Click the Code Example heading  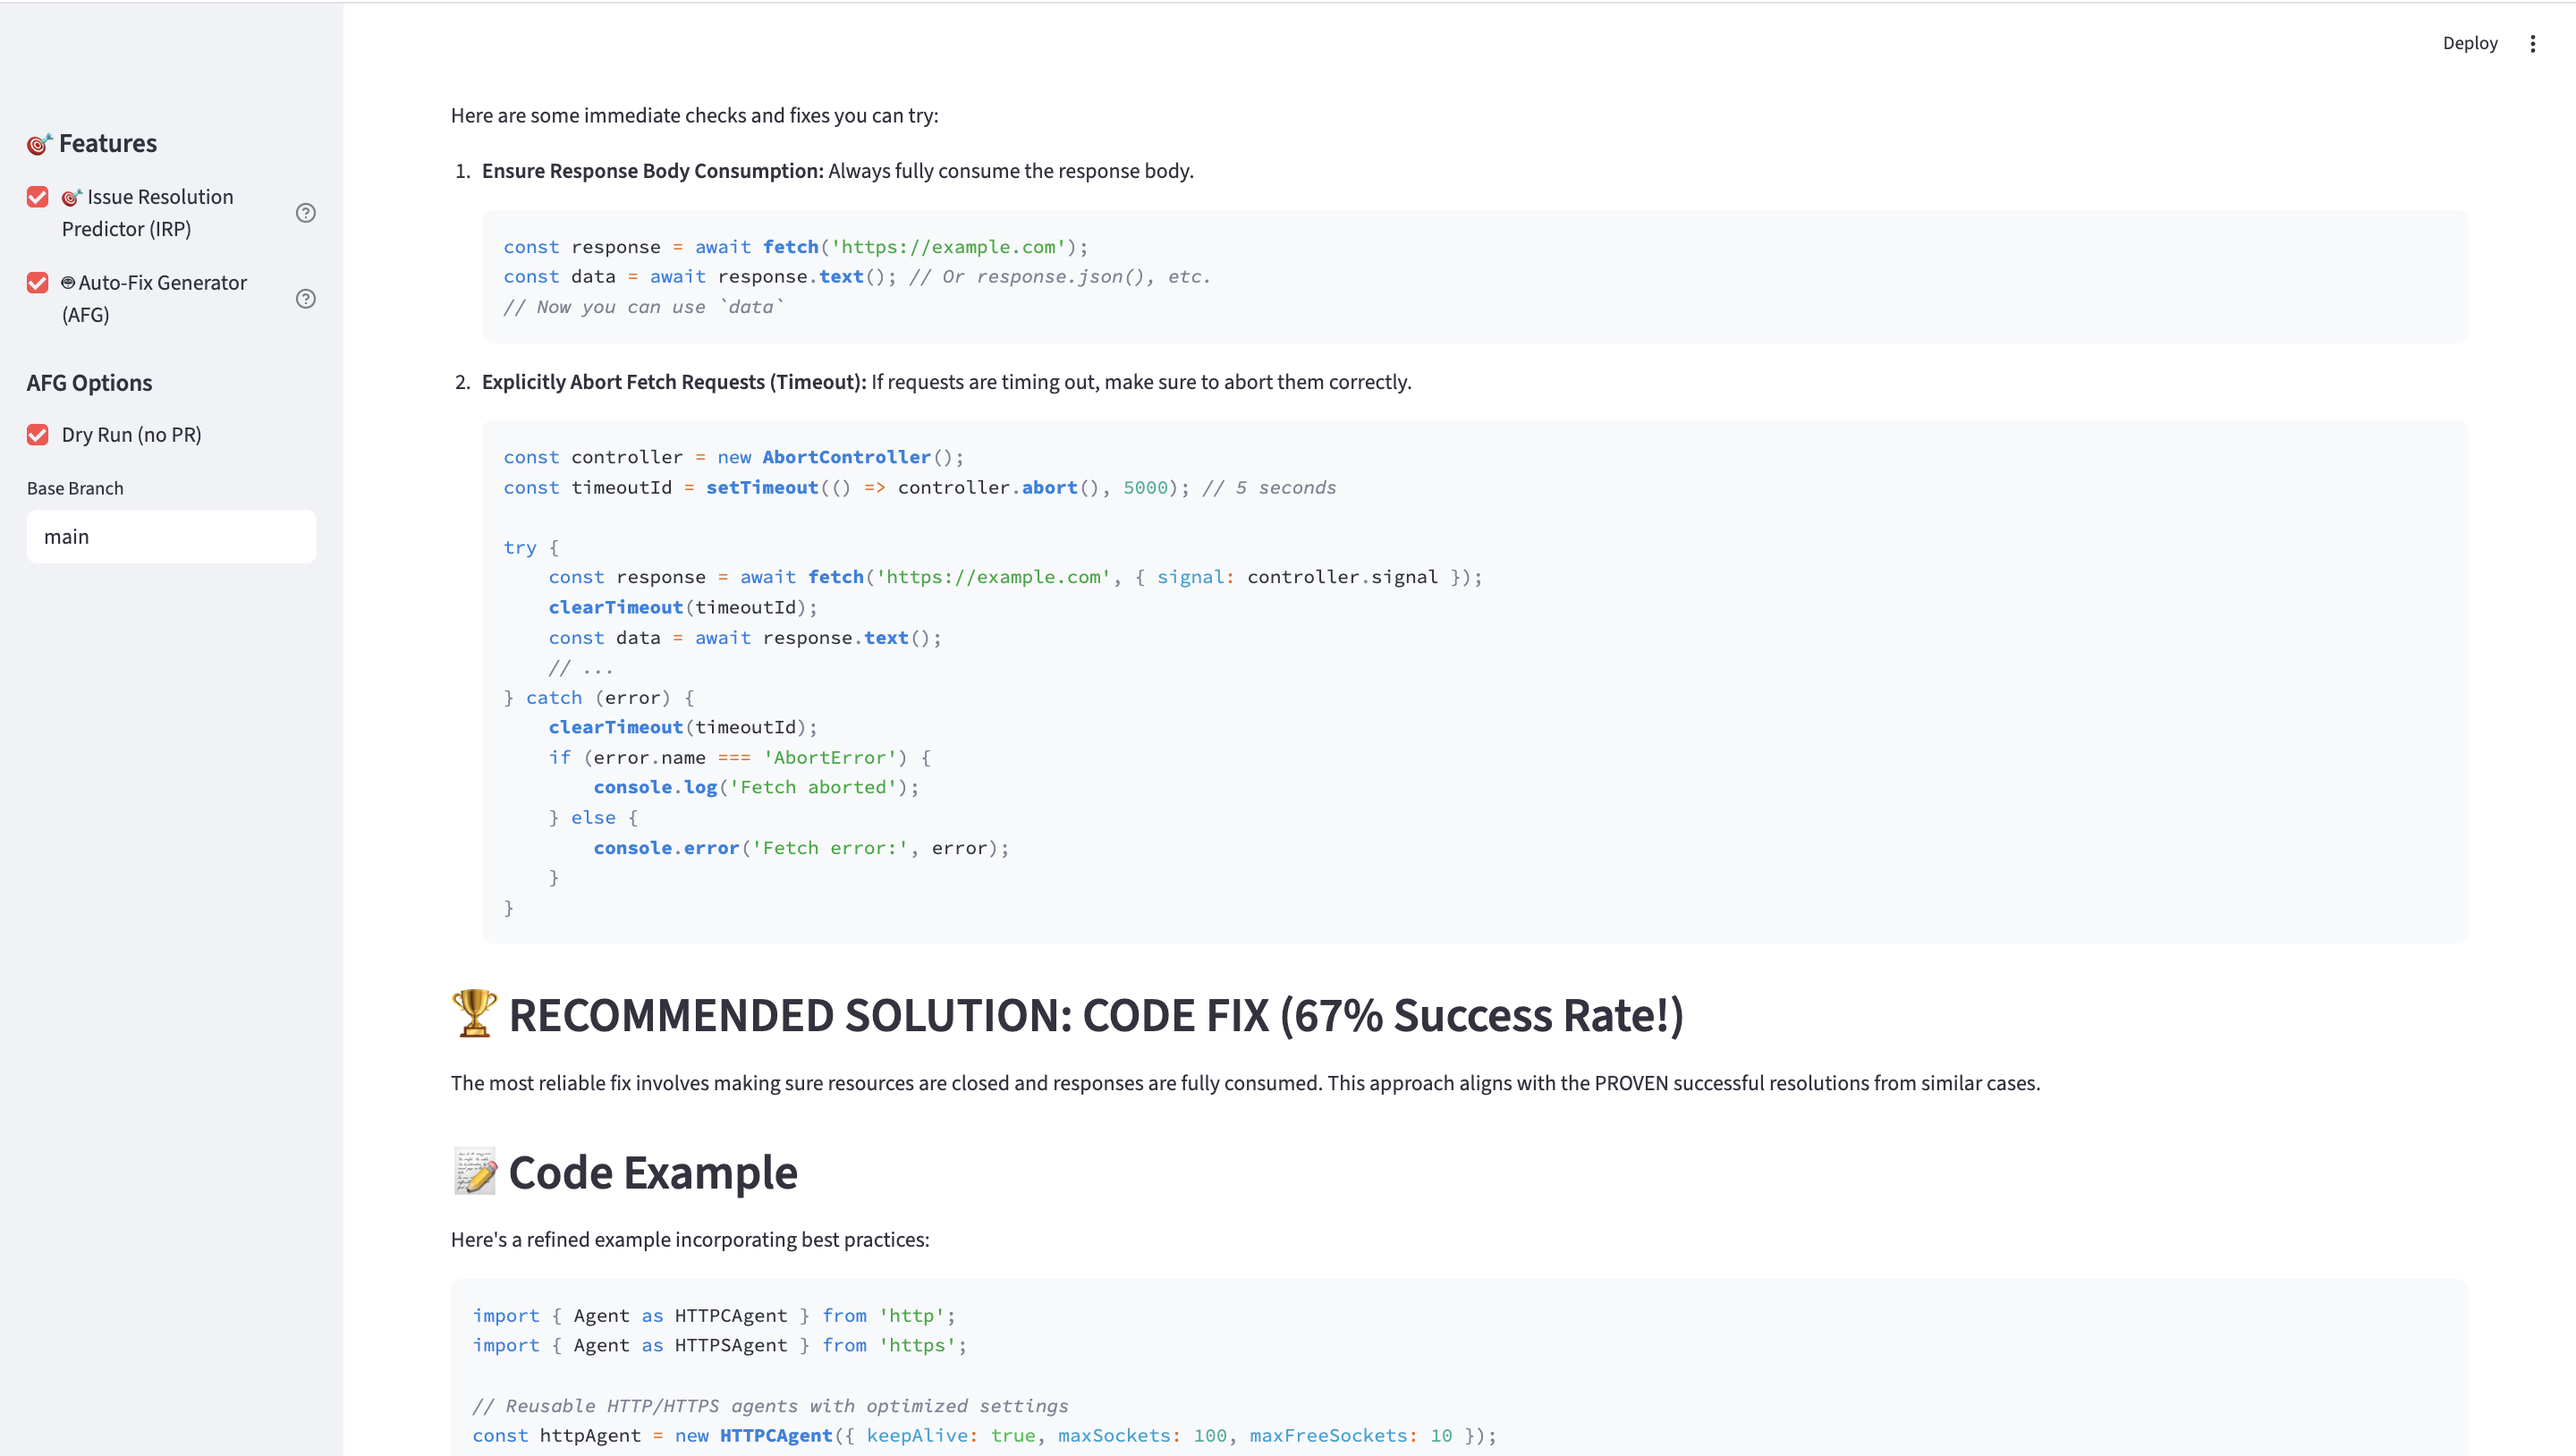[x=652, y=1173]
